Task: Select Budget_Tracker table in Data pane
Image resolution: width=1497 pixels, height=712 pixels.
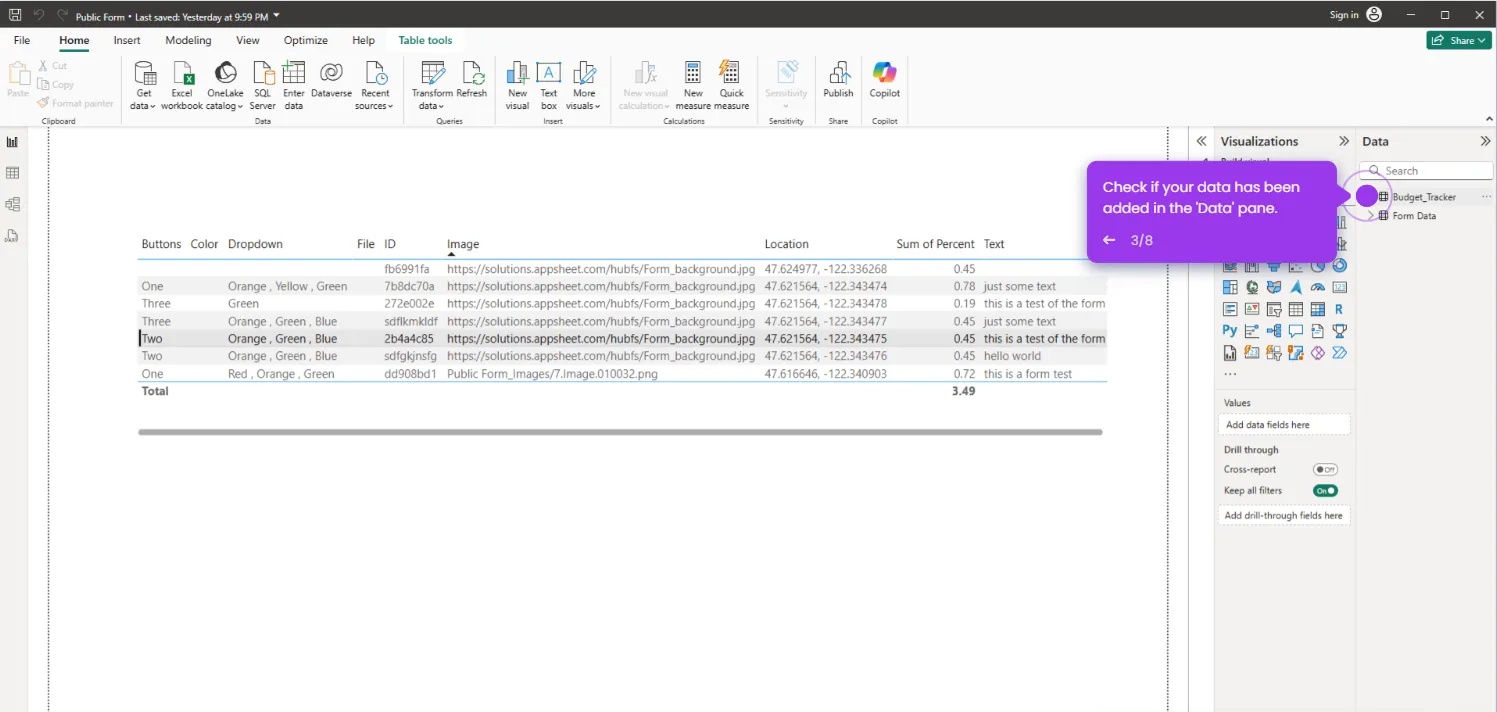Action: [1424, 197]
